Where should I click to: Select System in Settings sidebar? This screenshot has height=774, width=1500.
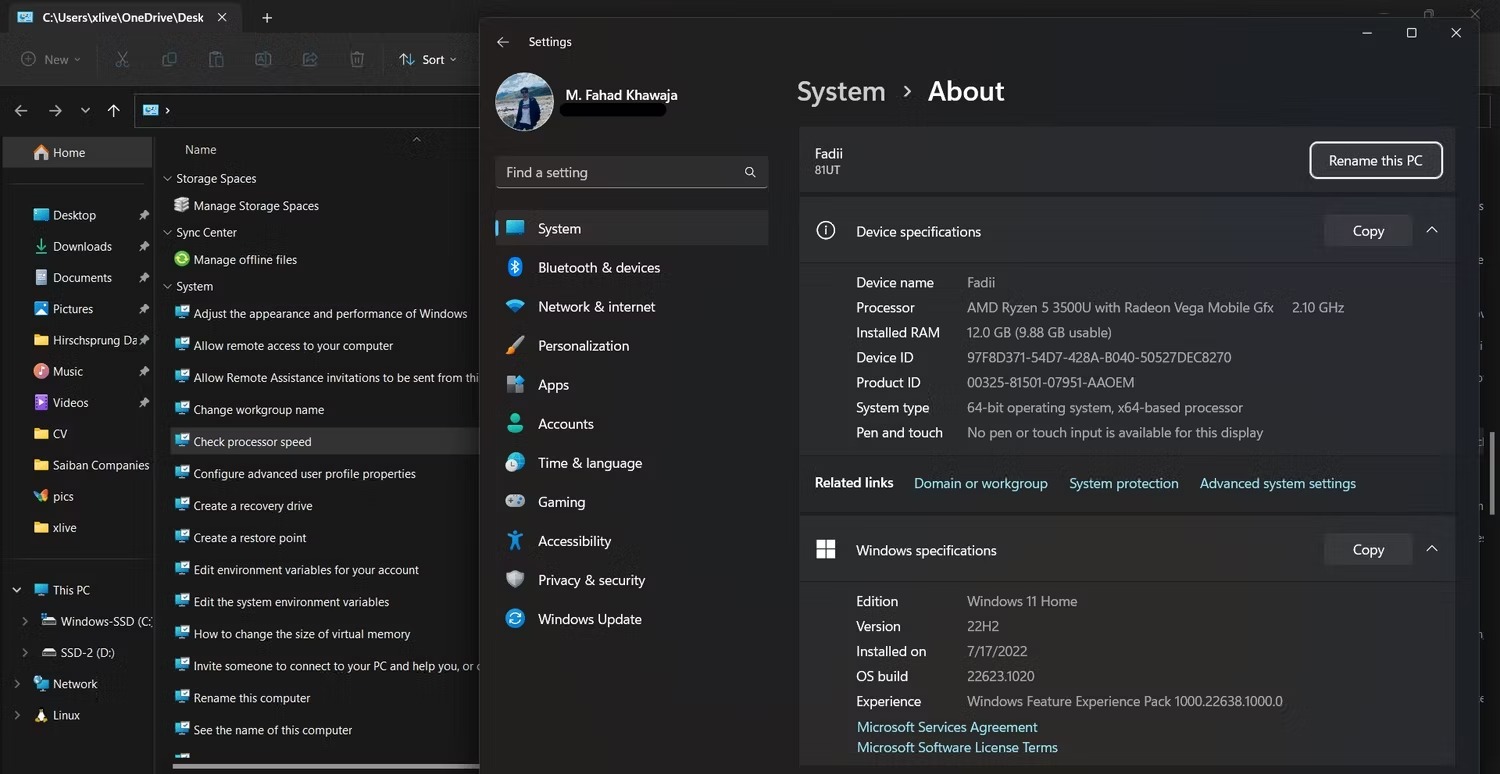(x=632, y=228)
